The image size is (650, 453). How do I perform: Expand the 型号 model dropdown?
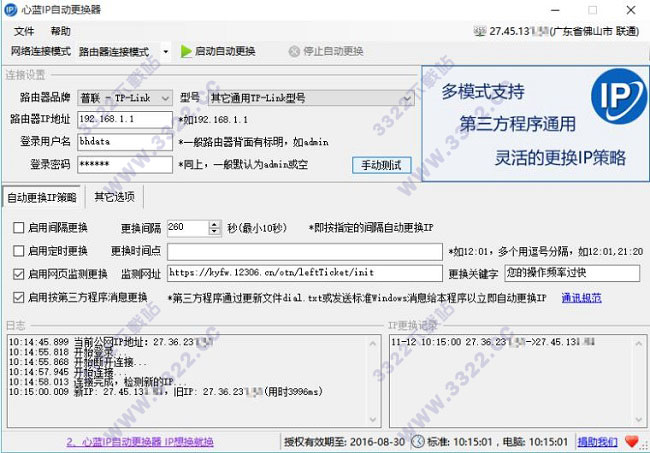tap(407, 99)
